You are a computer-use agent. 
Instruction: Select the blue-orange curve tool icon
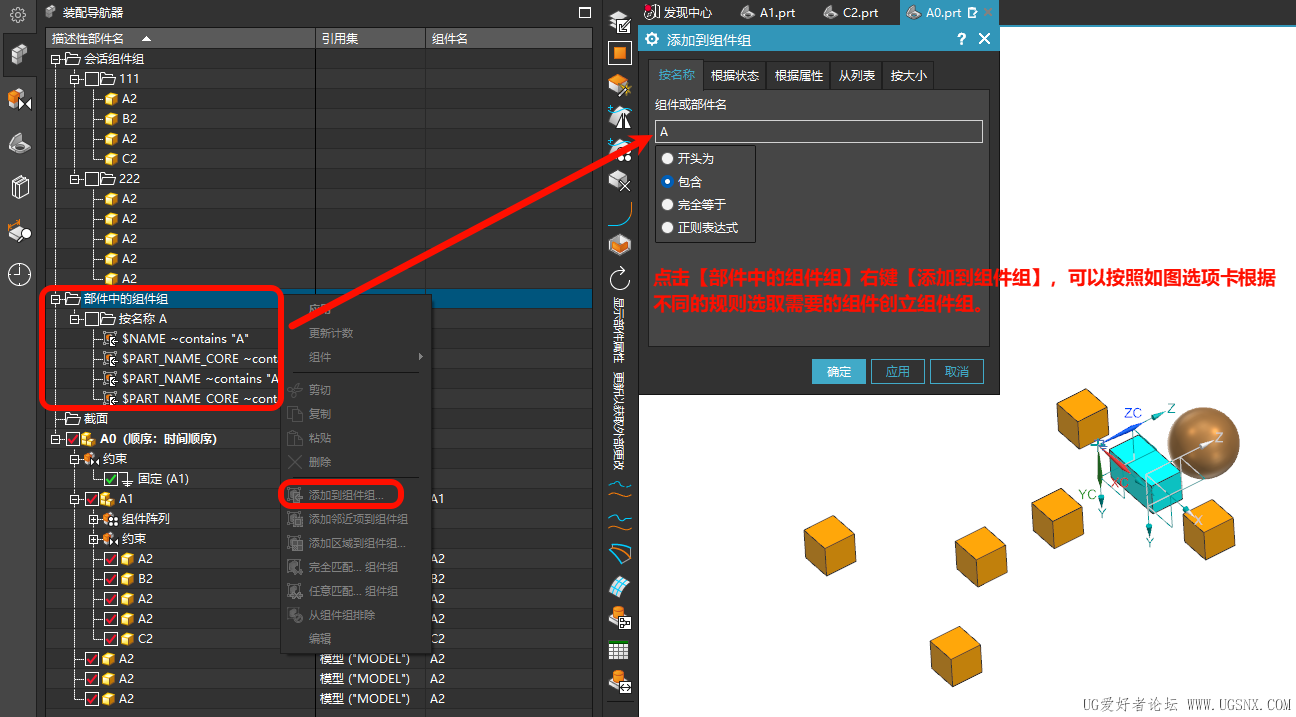620,212
